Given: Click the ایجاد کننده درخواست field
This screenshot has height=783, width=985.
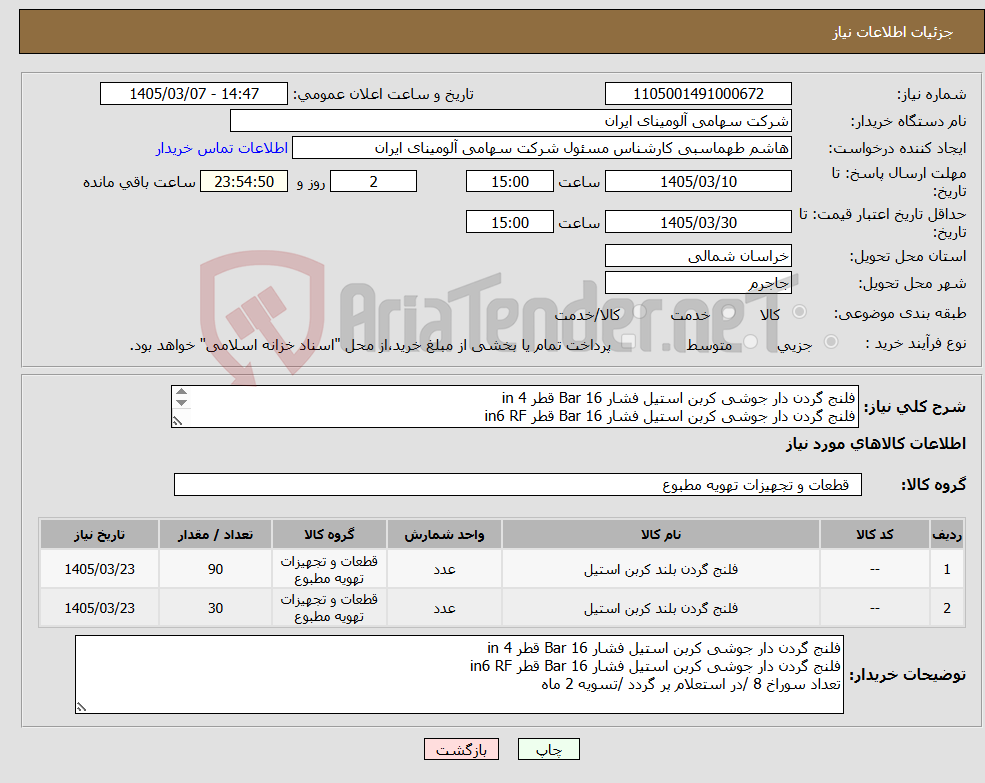Looking at the screenshot, I should click(541, 148).
